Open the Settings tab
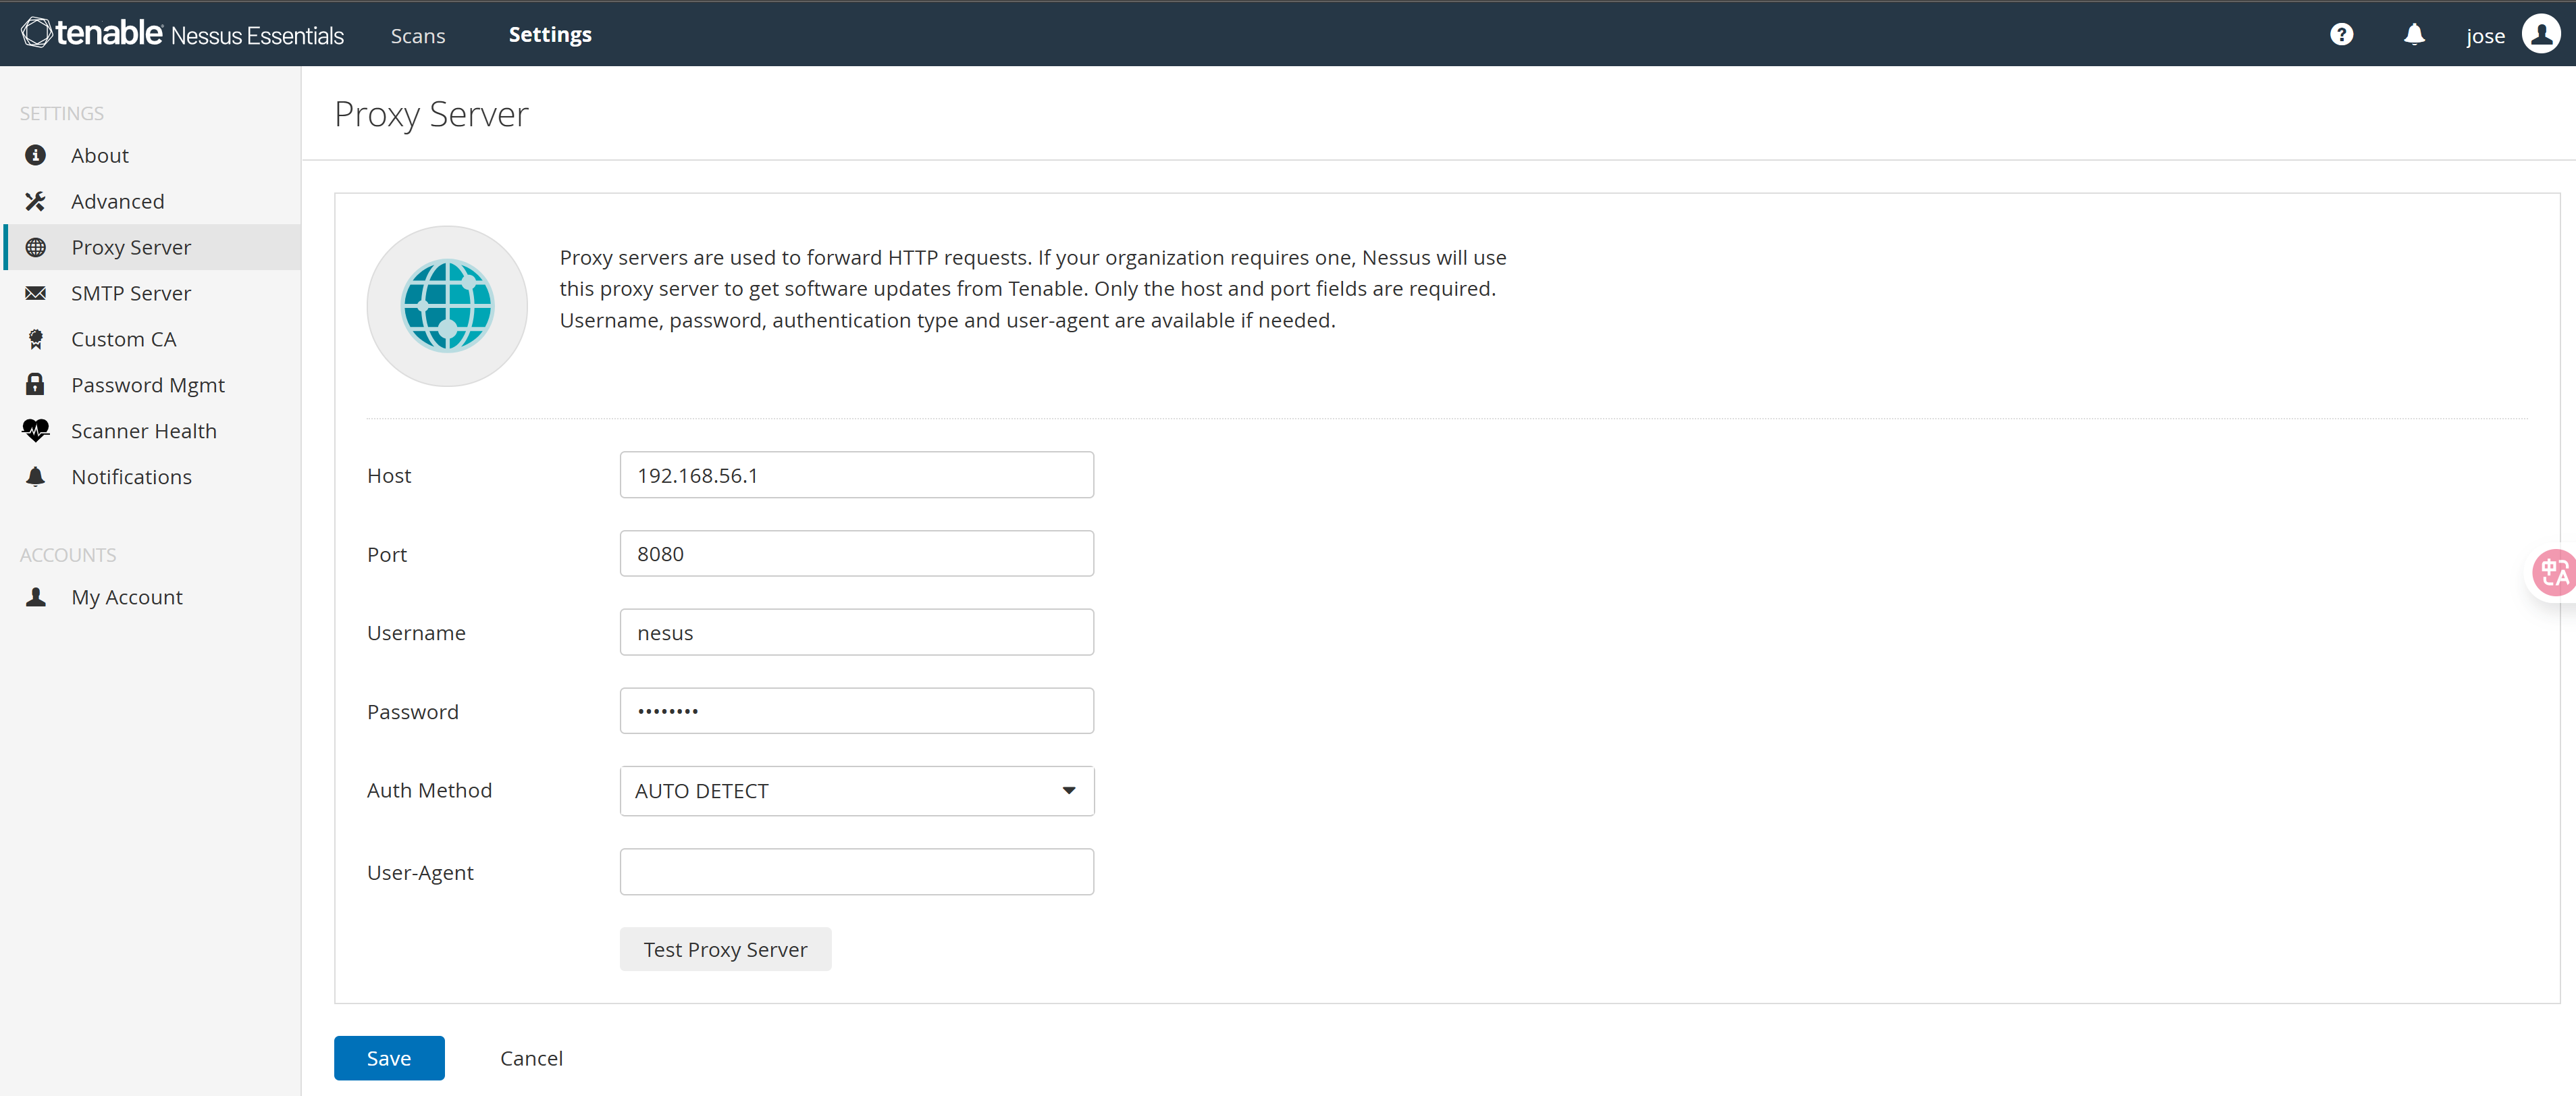The image size is (2576, 1096). 550,34
